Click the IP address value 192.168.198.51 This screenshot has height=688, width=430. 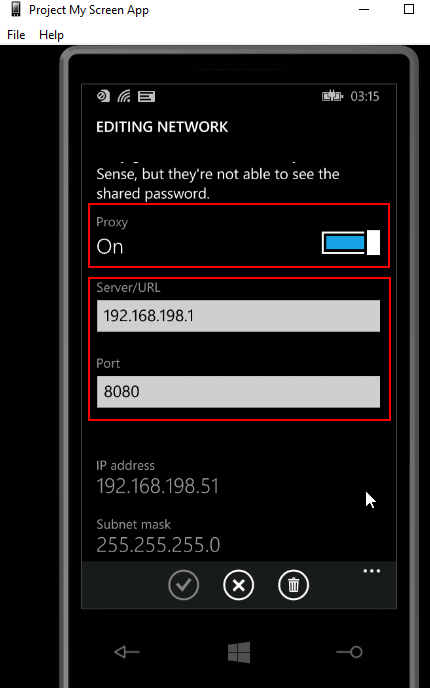pyautogui.click(x=158, y=486)
